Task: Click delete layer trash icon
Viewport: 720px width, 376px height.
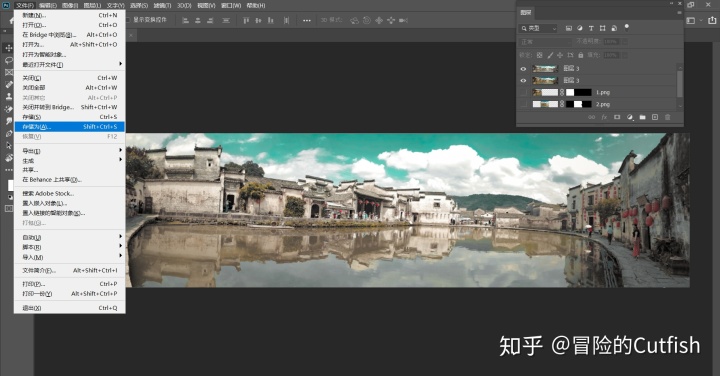Action: pos(668,118)
